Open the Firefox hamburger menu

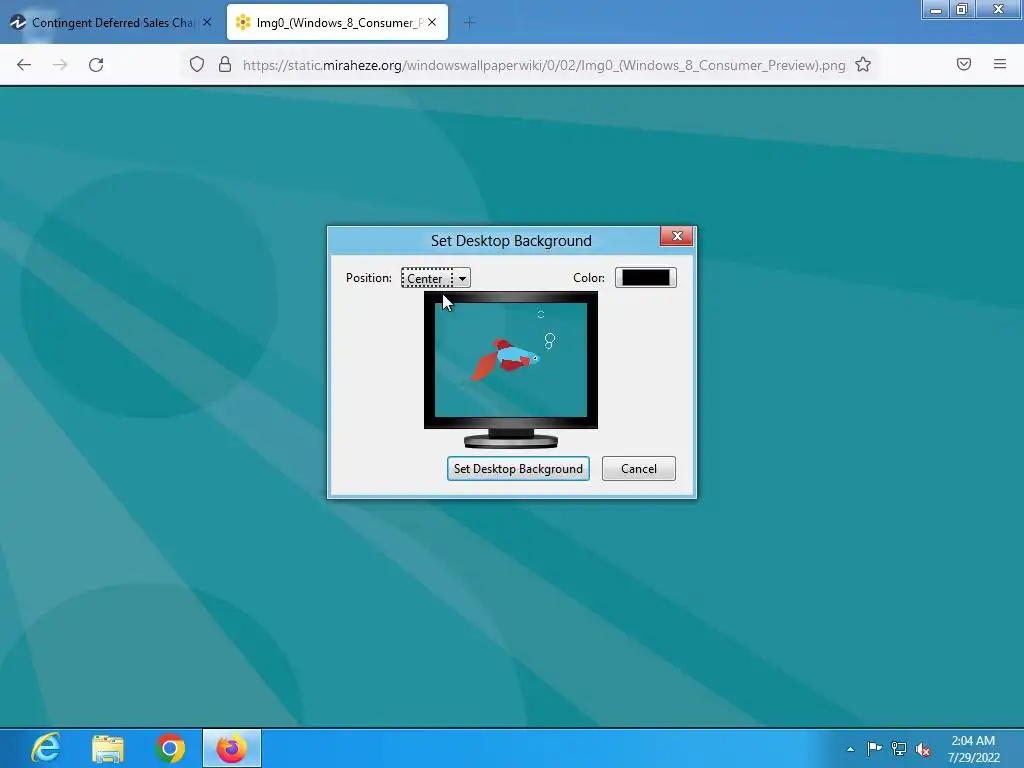(x=1000, y=64)
